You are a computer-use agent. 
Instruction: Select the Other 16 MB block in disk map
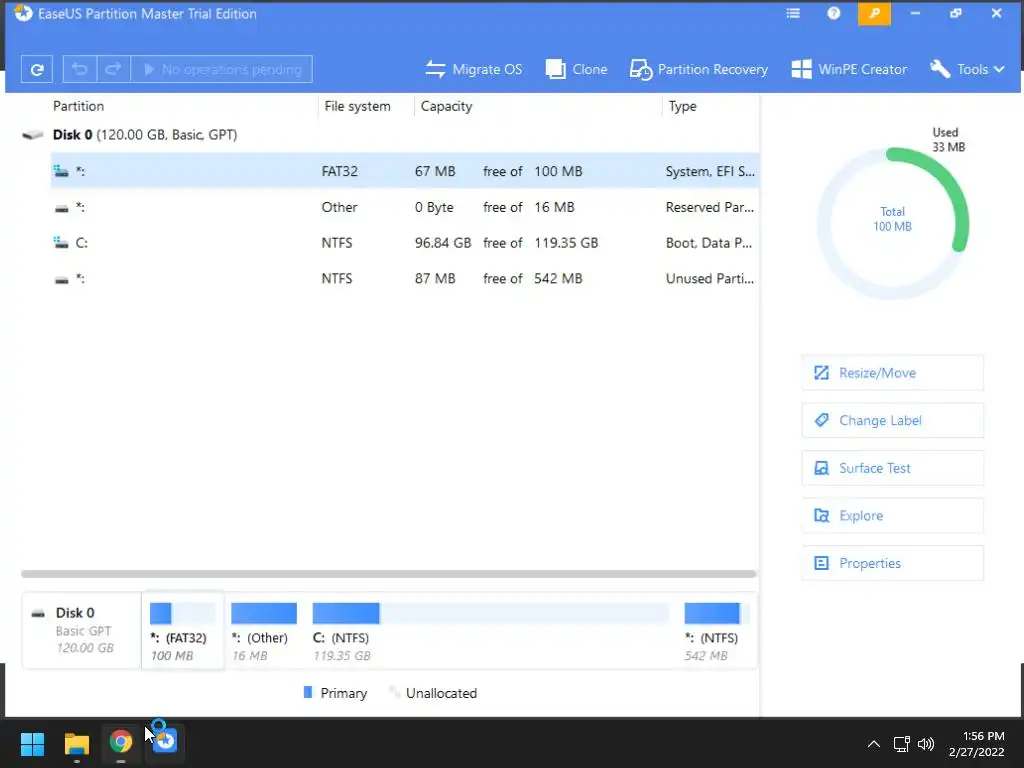[263, 630]
